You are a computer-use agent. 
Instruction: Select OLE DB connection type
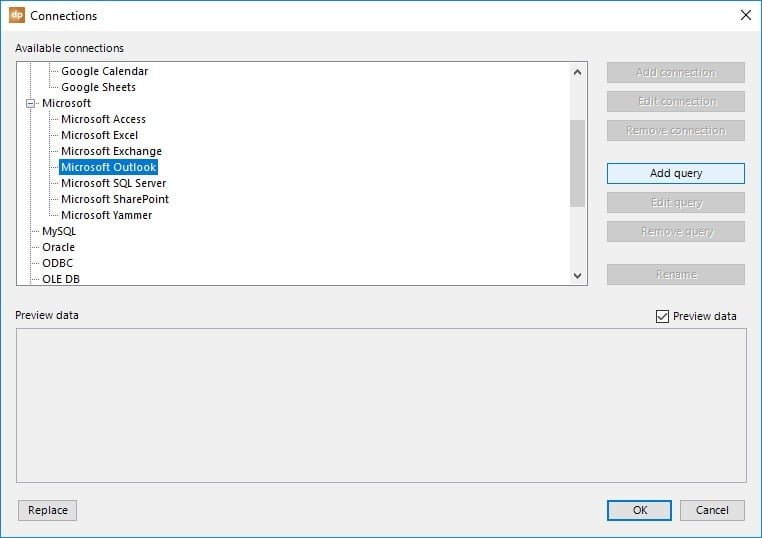[x=61, y=279]
